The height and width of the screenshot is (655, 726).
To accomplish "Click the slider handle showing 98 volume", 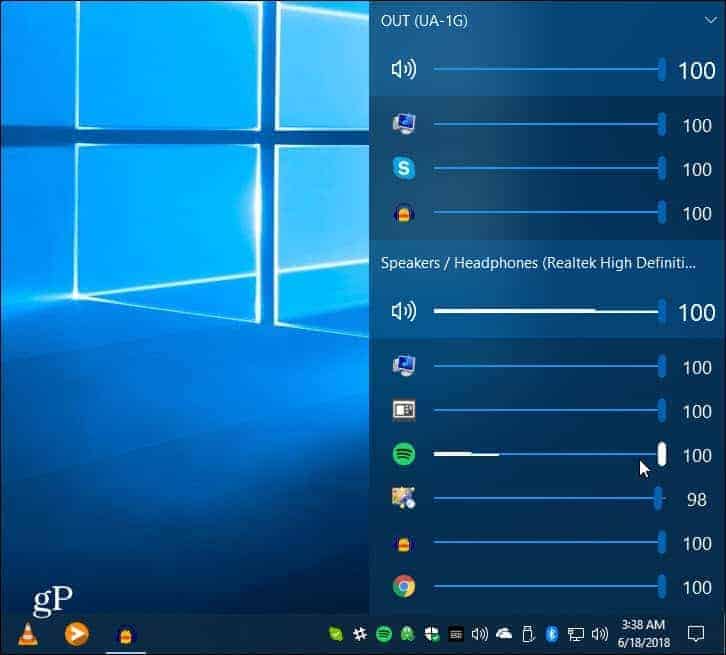I will pos(658,498).
